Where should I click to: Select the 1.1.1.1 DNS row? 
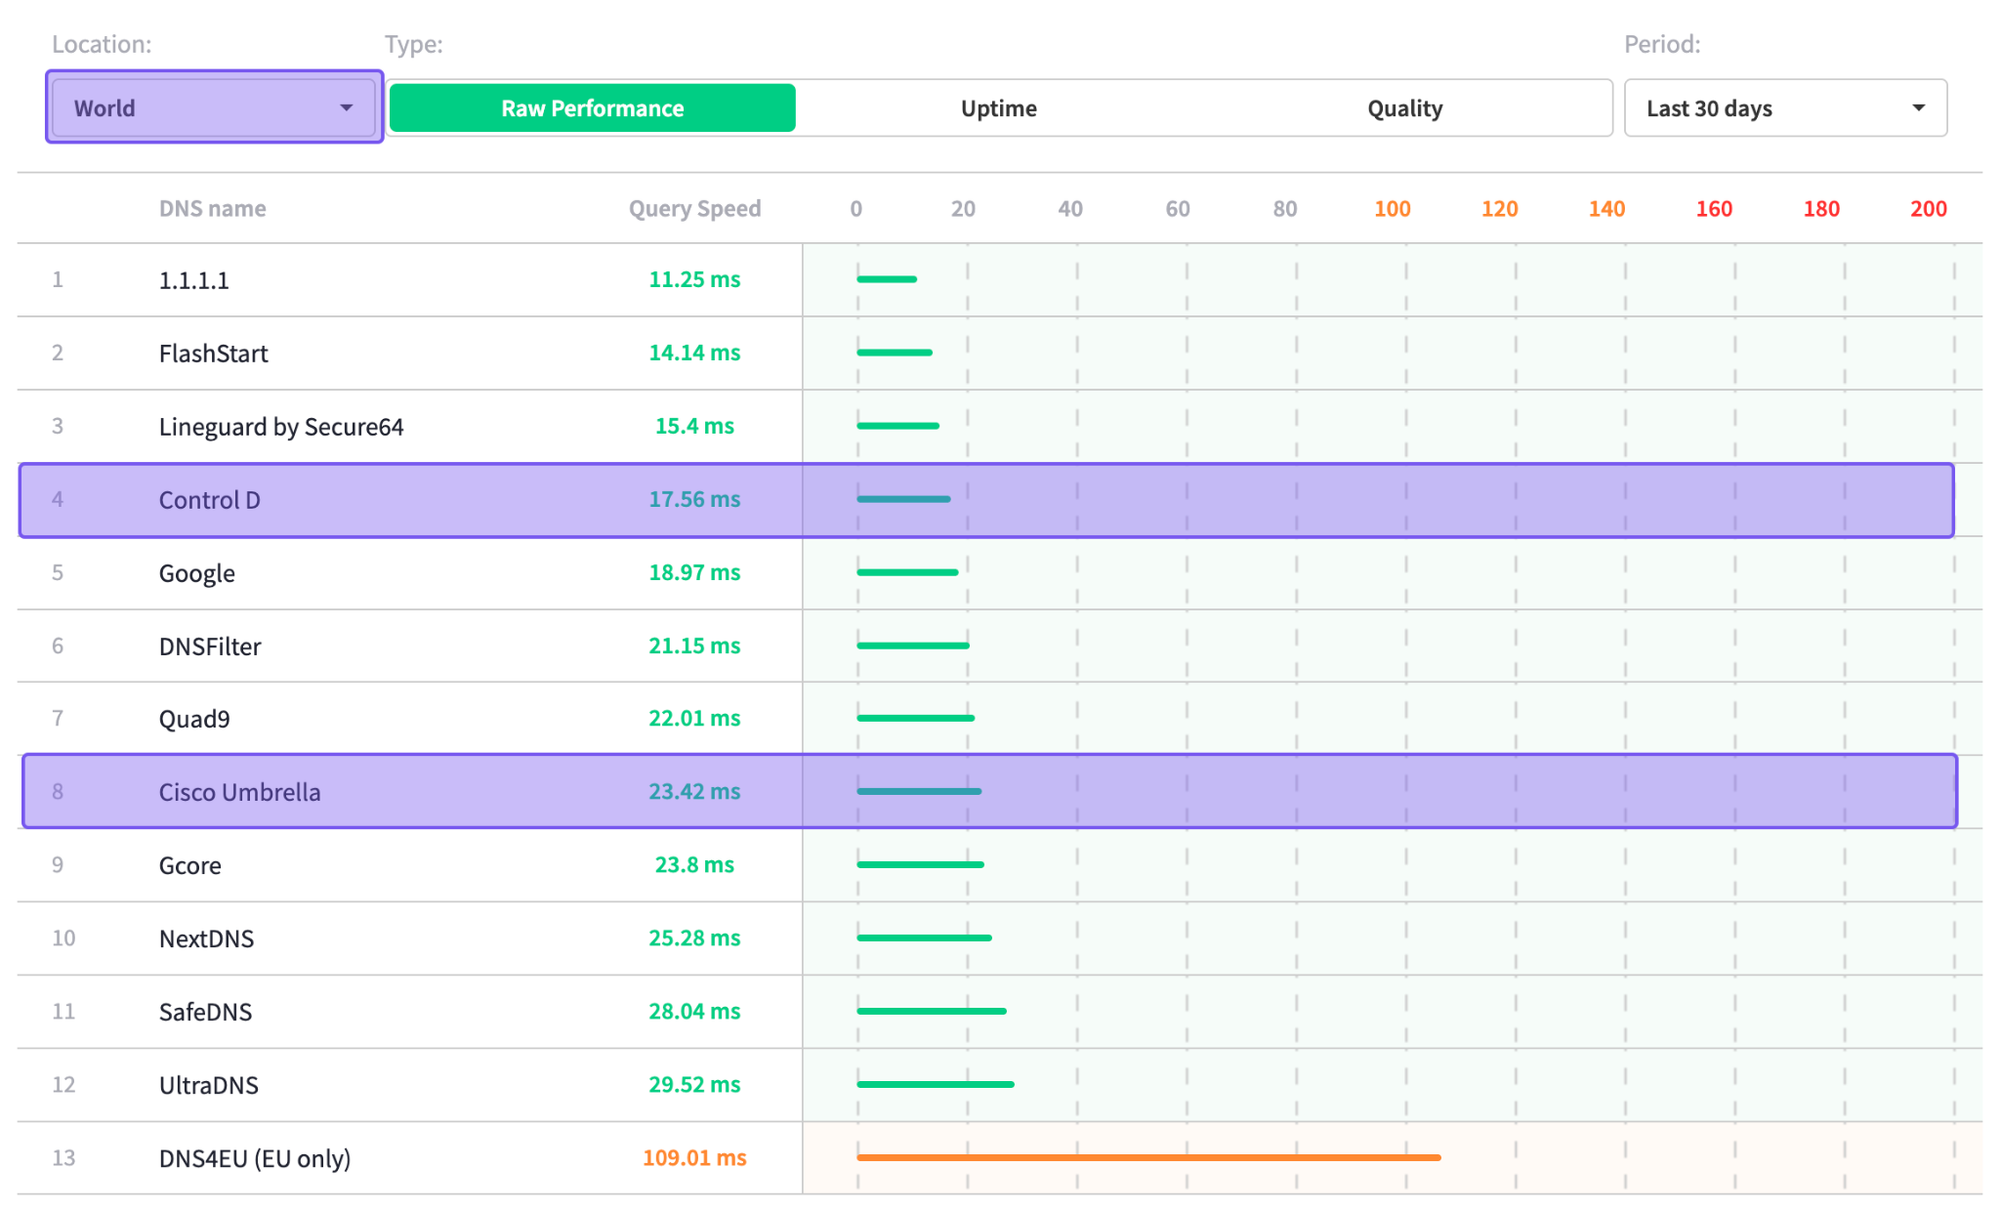pyautogui.click(x=194, y=280)
